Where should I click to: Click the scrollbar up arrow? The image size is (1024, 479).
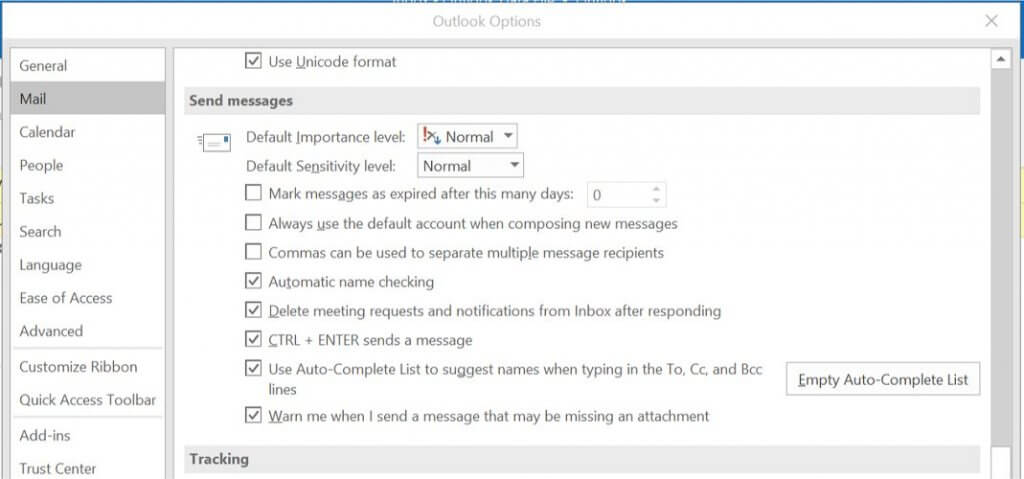(1000, 60)
